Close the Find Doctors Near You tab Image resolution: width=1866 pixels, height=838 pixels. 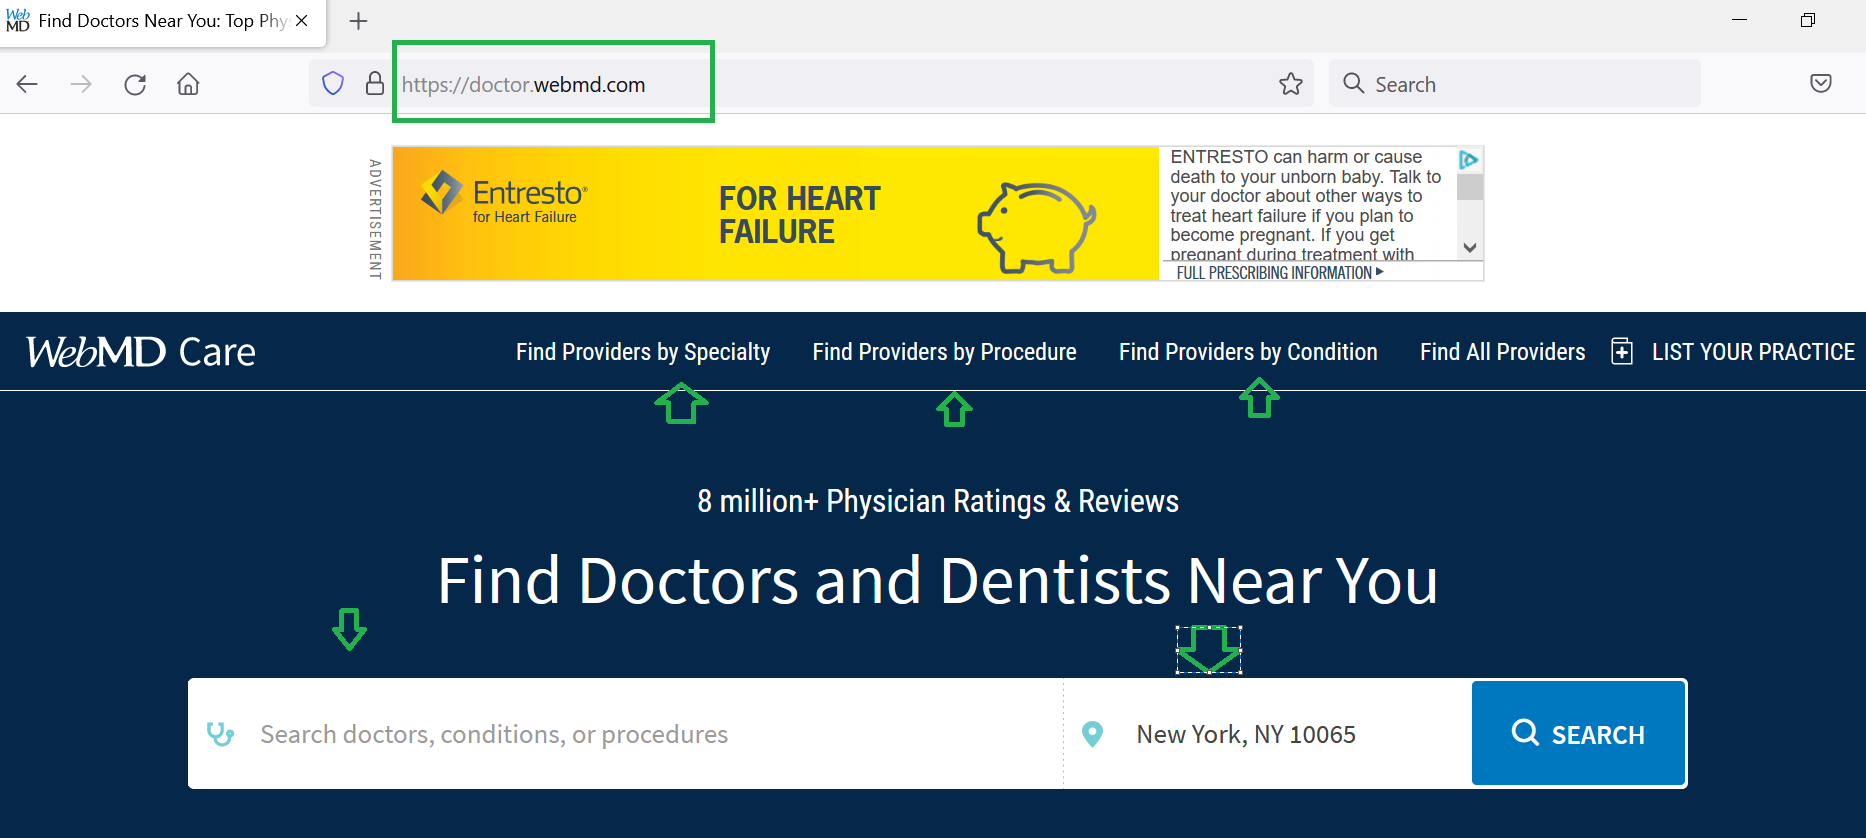tap(302, 21)
